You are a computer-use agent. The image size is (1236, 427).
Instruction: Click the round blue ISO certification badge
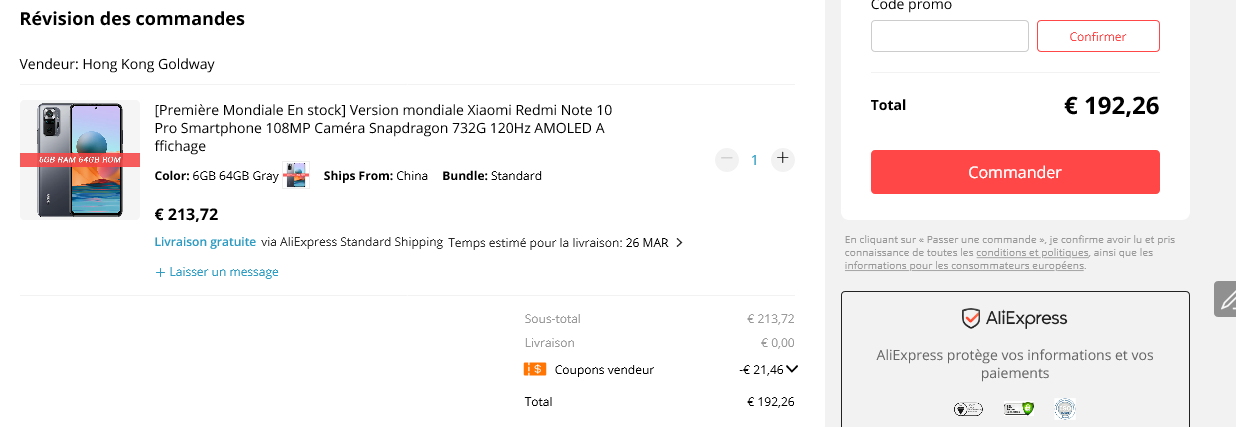point(1065,408)
